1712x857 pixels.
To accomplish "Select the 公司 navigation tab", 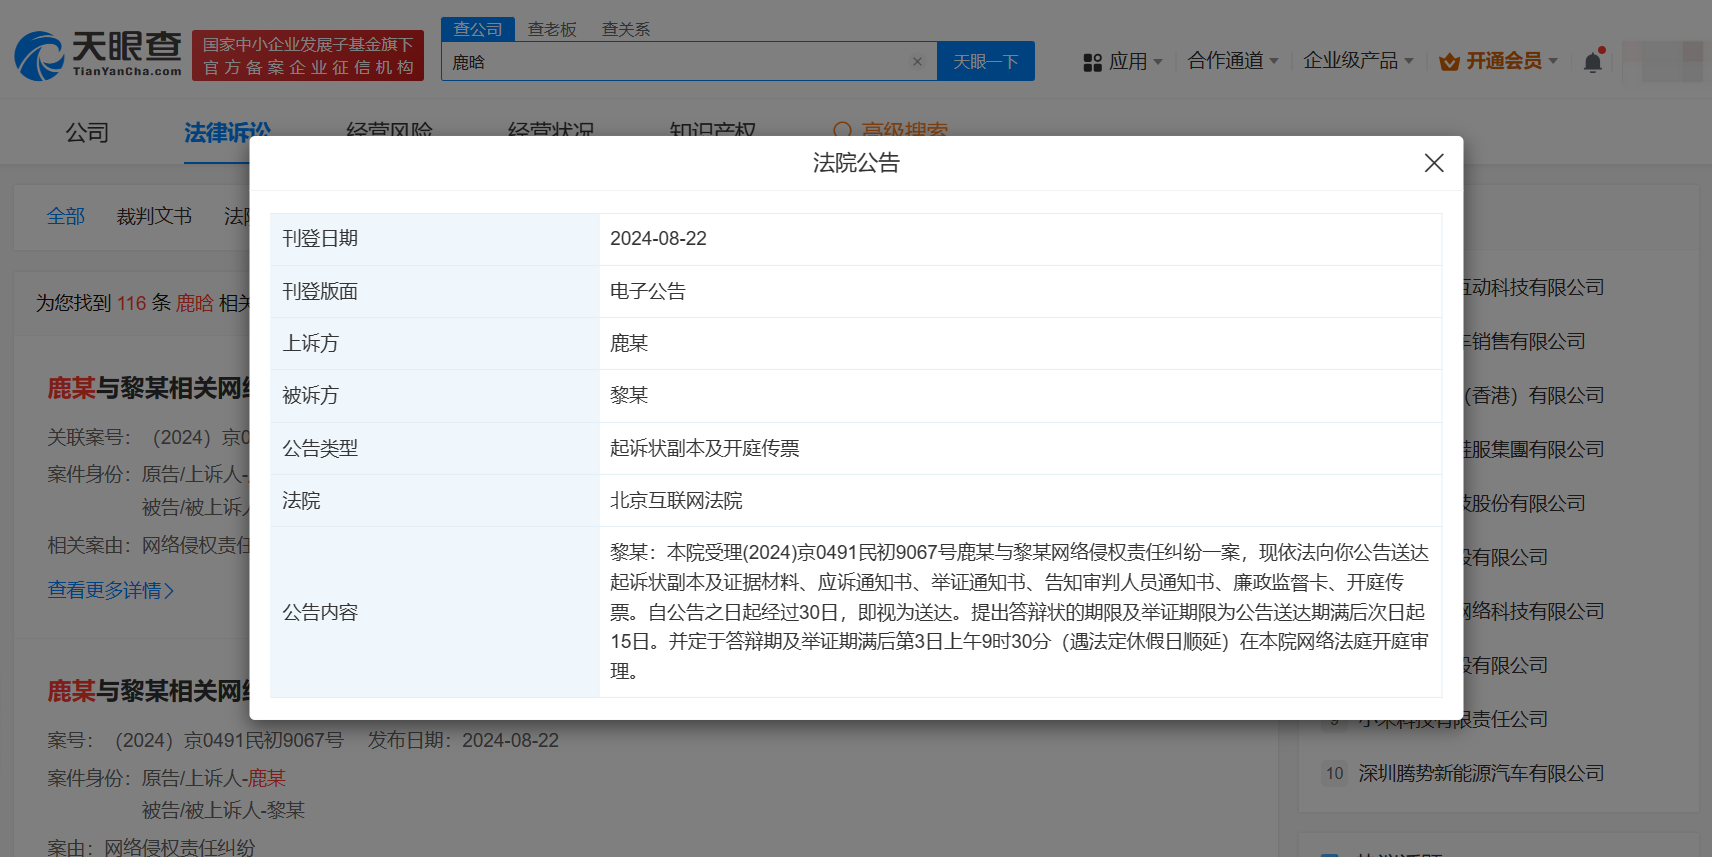I will 87,133.
